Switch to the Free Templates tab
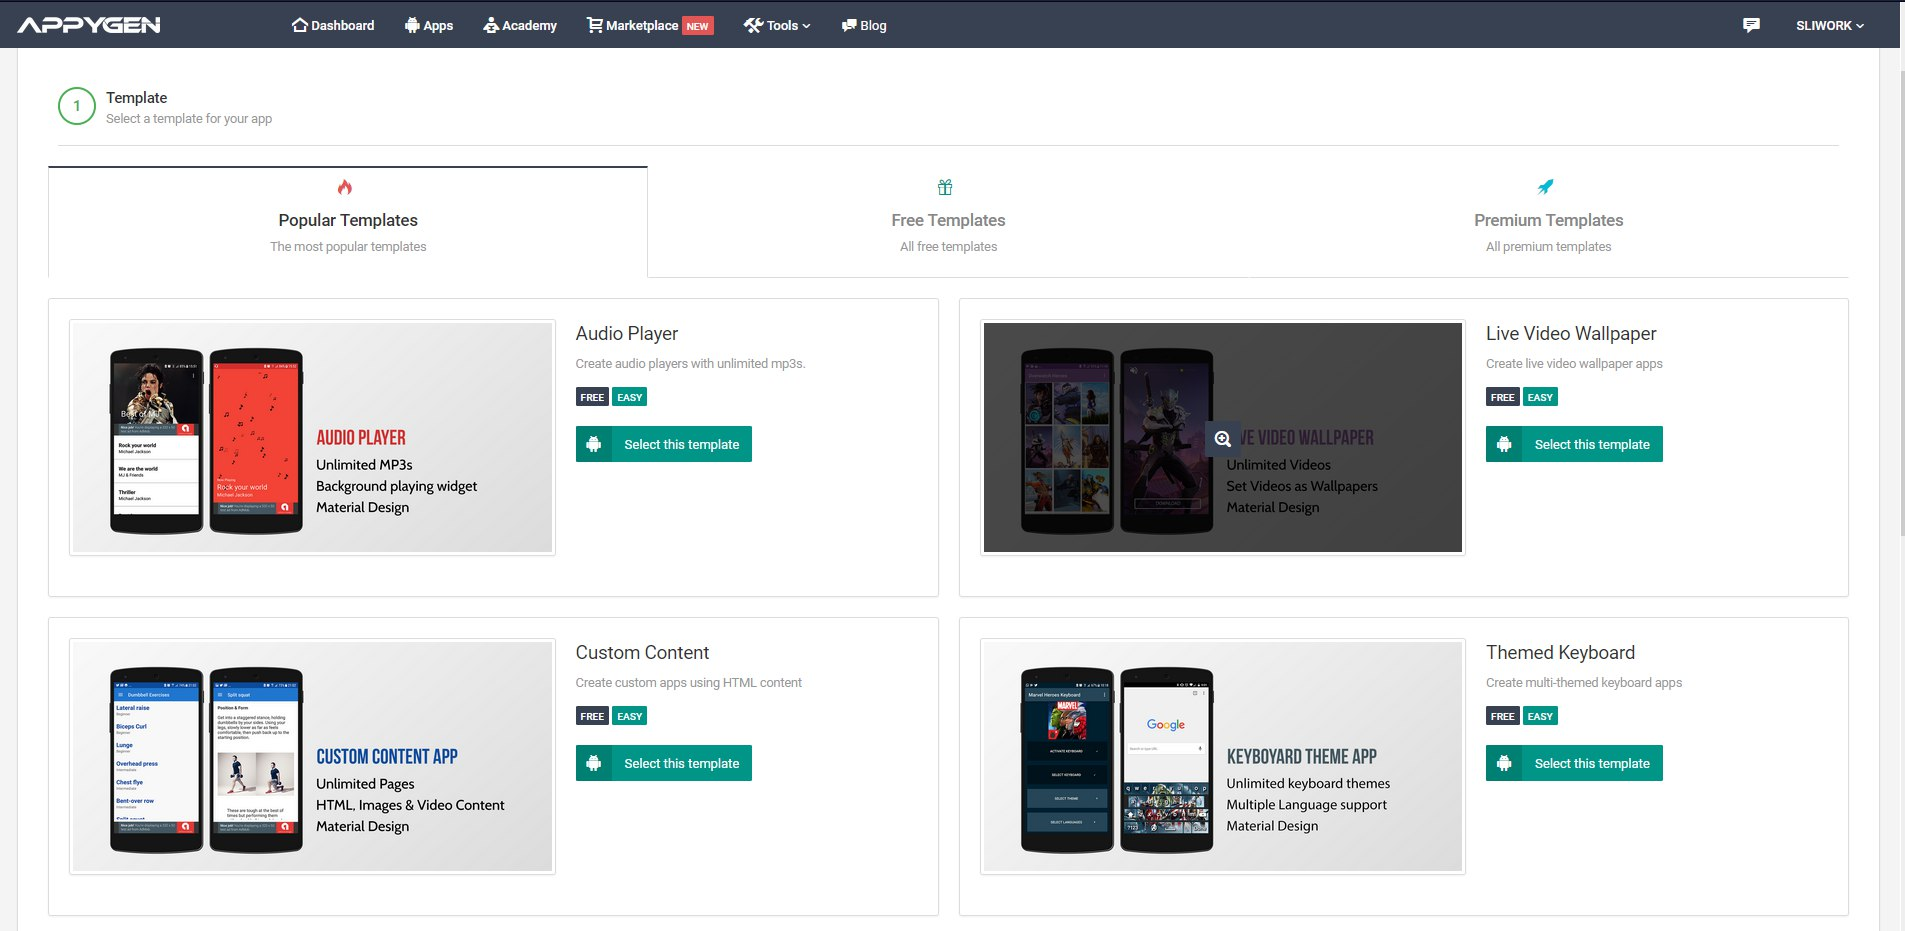Image resolution: width=1905 pixels, height=931 pixels. pyautogui.click(x=948, y=222)
